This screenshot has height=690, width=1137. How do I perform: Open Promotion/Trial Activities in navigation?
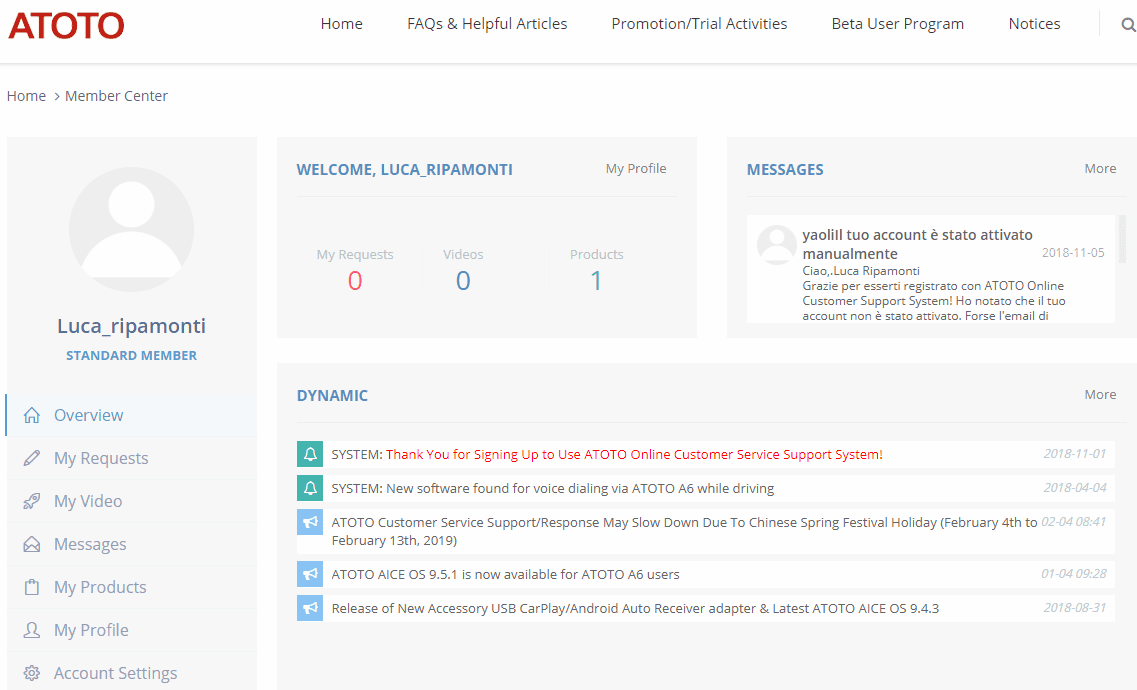pyautogui.click(x=699, y=24)
